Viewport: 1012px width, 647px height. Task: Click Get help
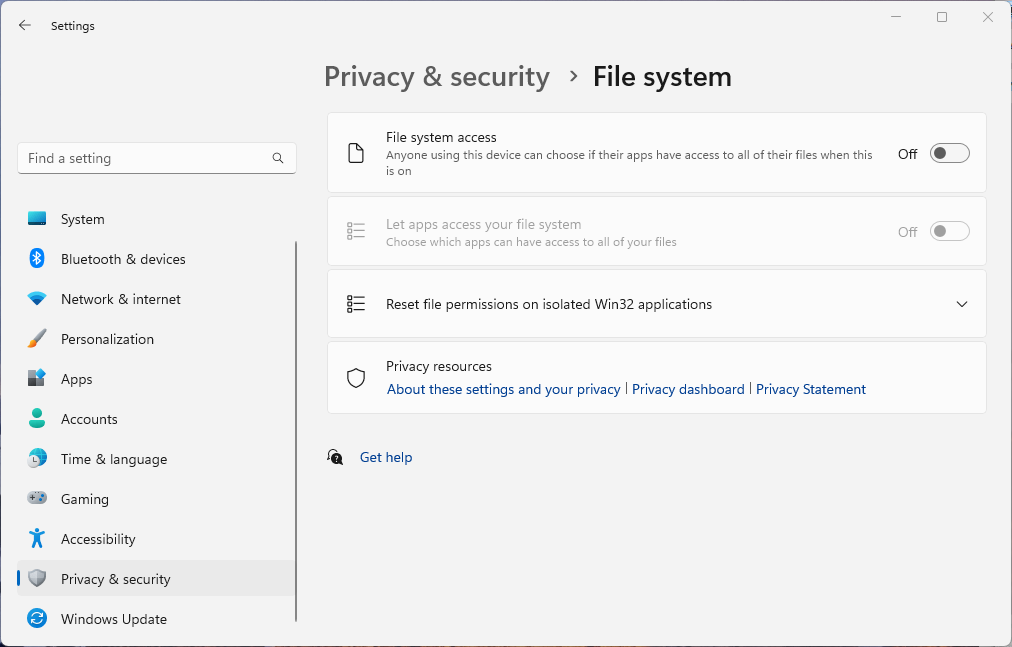(385, 457)
